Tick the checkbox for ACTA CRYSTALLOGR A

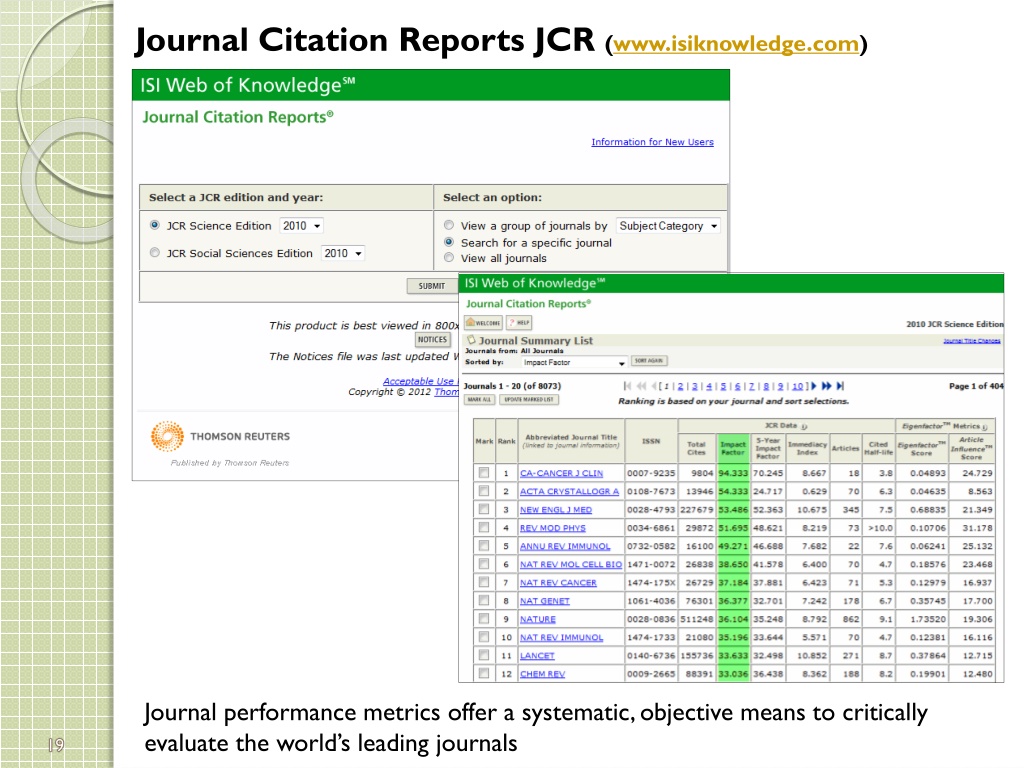click(484, 490)
